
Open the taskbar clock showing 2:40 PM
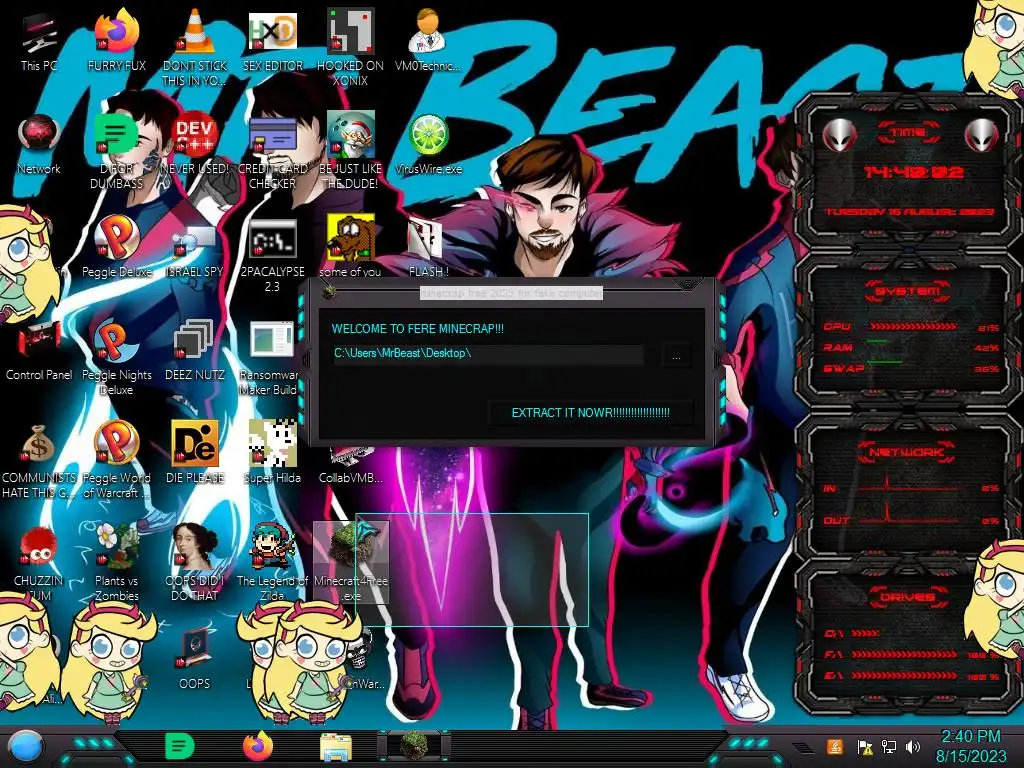[970, 746]
